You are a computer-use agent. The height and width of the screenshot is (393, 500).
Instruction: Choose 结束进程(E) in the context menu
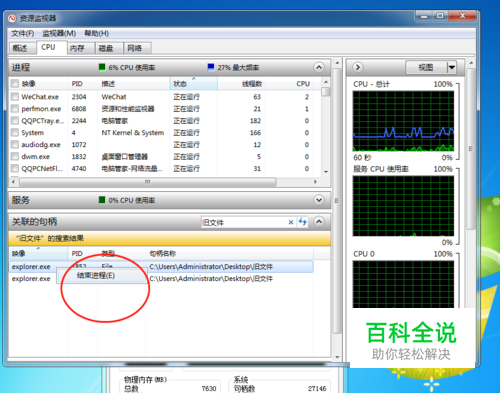coord(102,276)
